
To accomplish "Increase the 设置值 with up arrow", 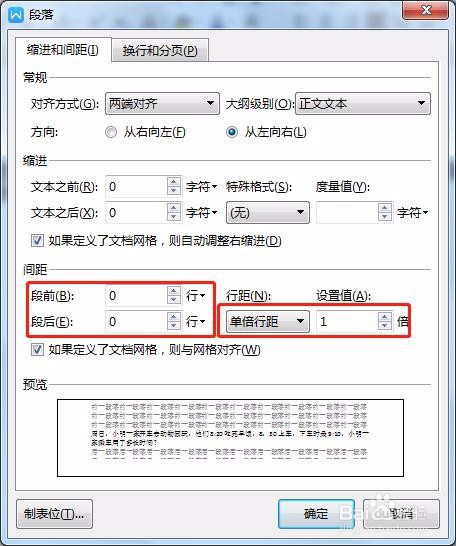I will point(385,316).
